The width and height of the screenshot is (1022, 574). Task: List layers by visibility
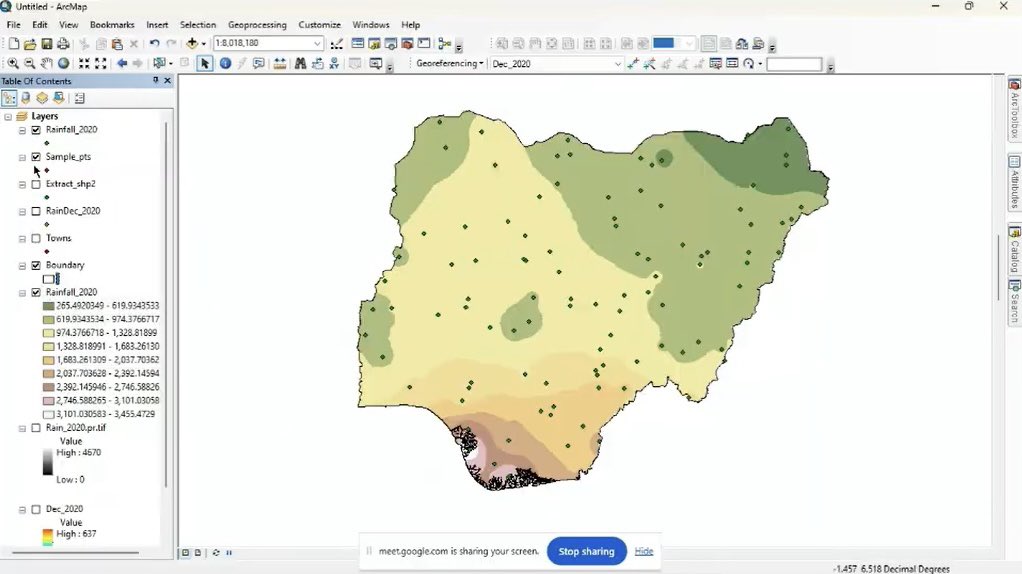point(42,98)
